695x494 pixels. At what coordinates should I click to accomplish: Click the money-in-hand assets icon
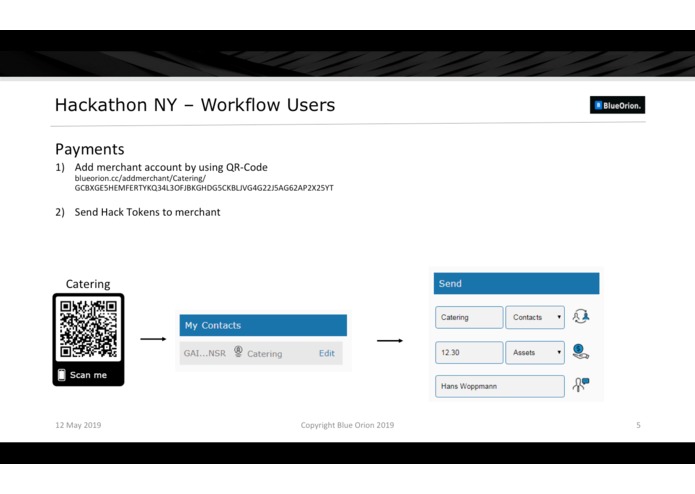pyautogui.click(x=580, y=352)
